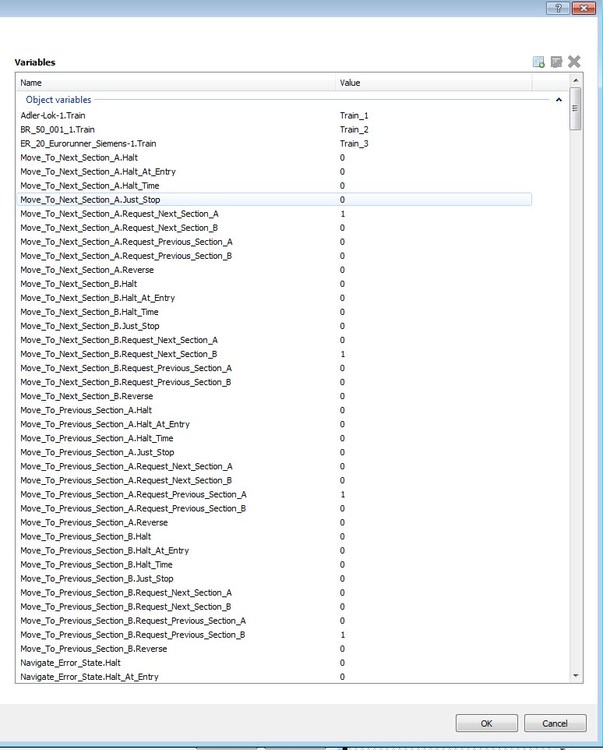Screen dimensions: 603x750
Task: Select ER_20_Eurorunner_Siemens-1.Train variable
Action: click(274, 143)
